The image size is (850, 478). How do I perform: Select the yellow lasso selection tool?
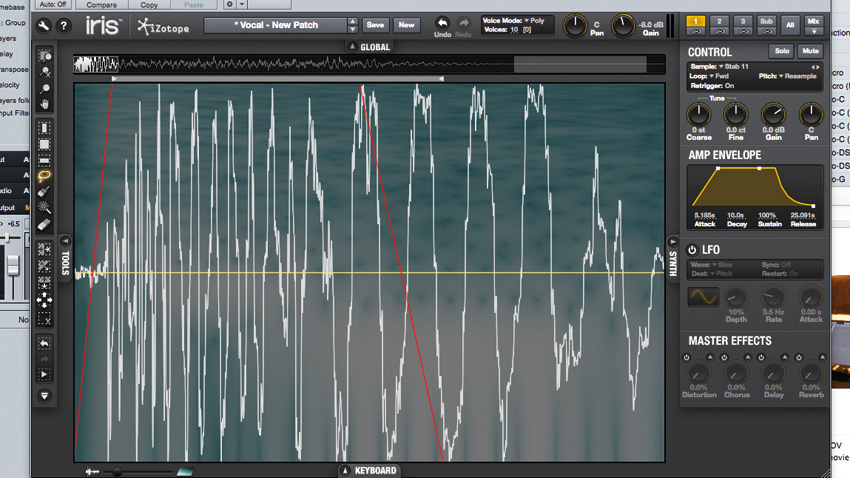click(44, 176)
